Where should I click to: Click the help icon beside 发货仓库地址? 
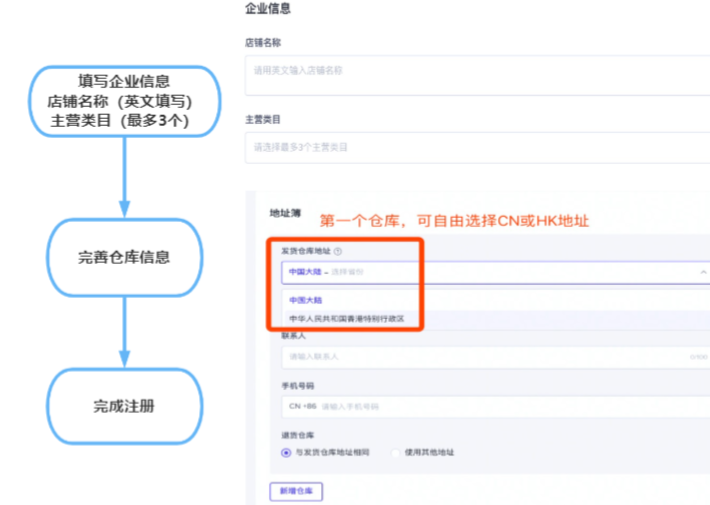click(x=337, y=252)
